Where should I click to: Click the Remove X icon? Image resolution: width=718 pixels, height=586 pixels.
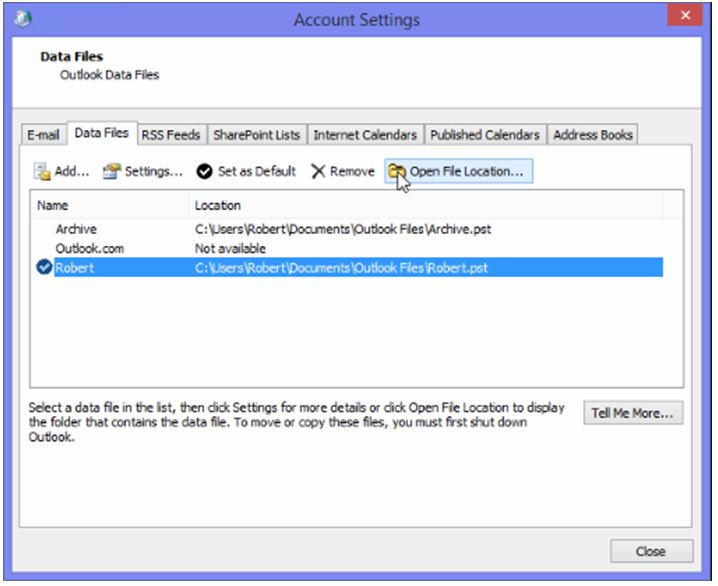(x=318, y=171)
